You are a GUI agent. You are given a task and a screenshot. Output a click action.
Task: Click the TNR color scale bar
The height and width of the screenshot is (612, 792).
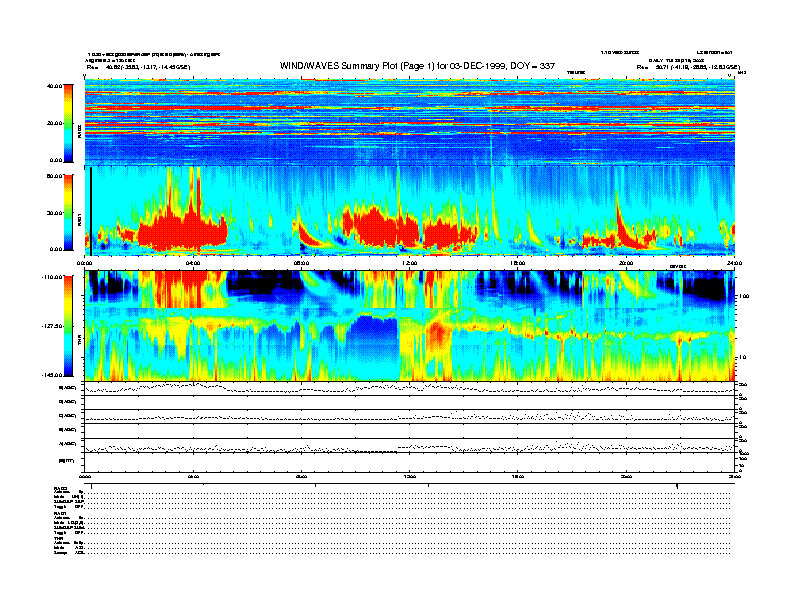pos(68,326)
